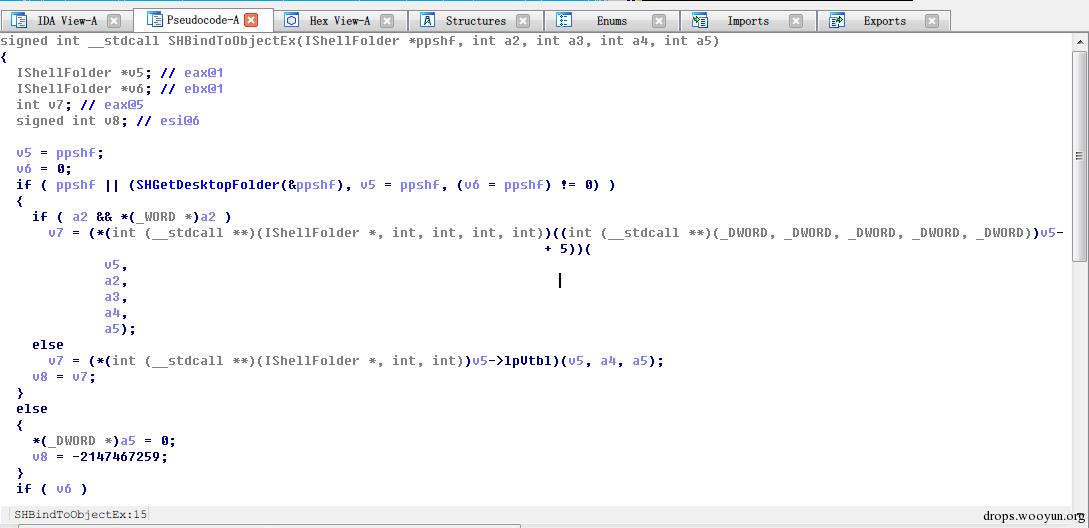The height and width of the screenshot is (528, 1089).
Task: Close the Structures tab
Action: [523, 21]
